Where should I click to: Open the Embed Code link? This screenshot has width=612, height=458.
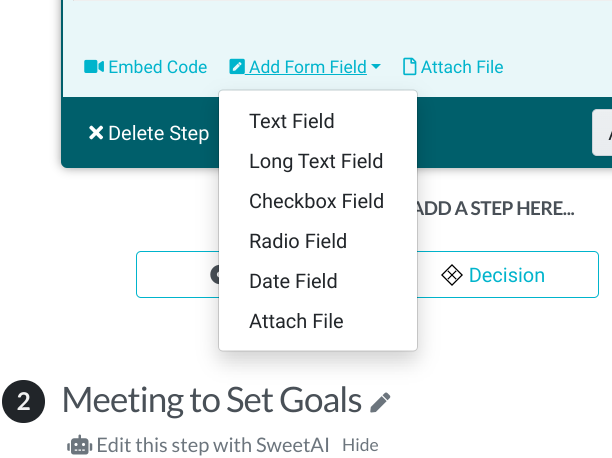157,67
